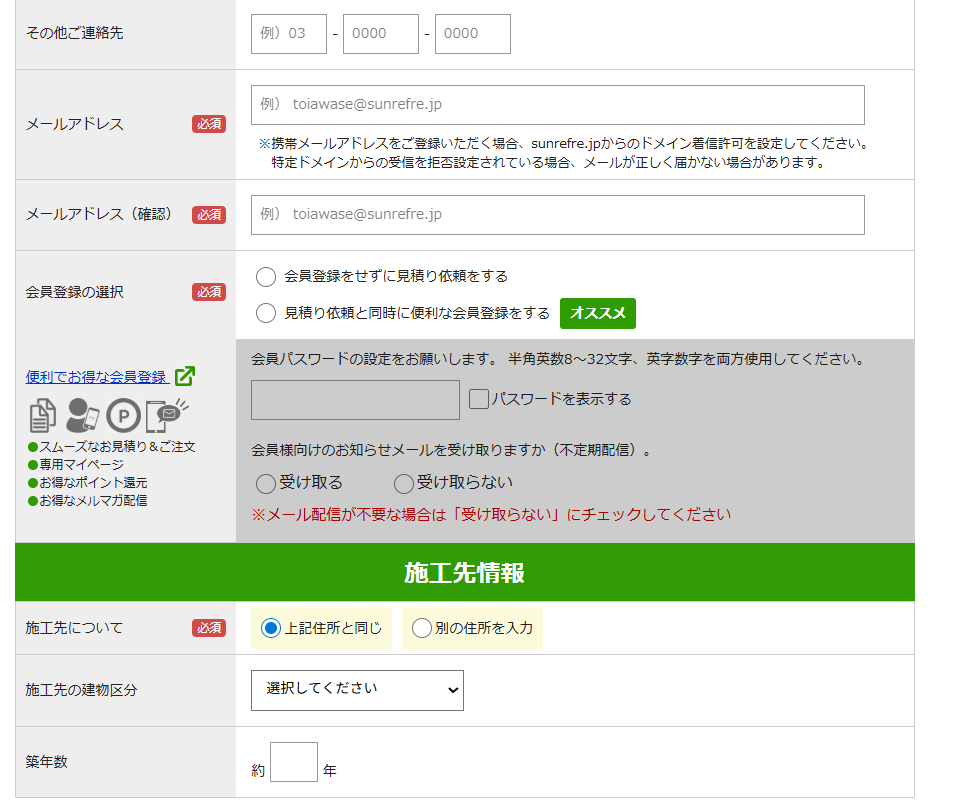
Task: Click the green オススメ badge
Action: point(597,313)
